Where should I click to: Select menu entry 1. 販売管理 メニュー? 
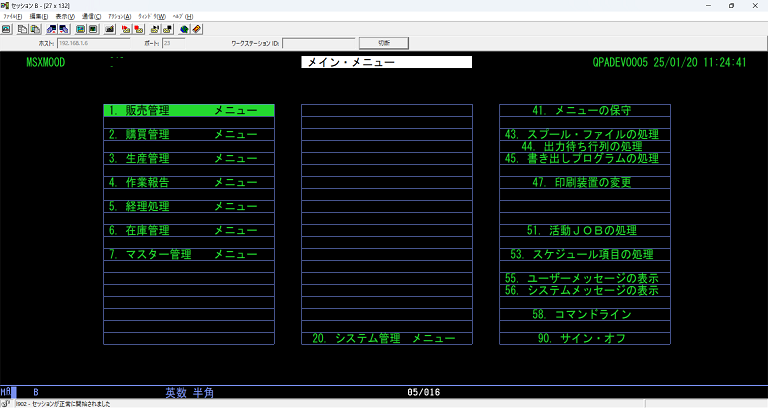click(x=188, y=111)
